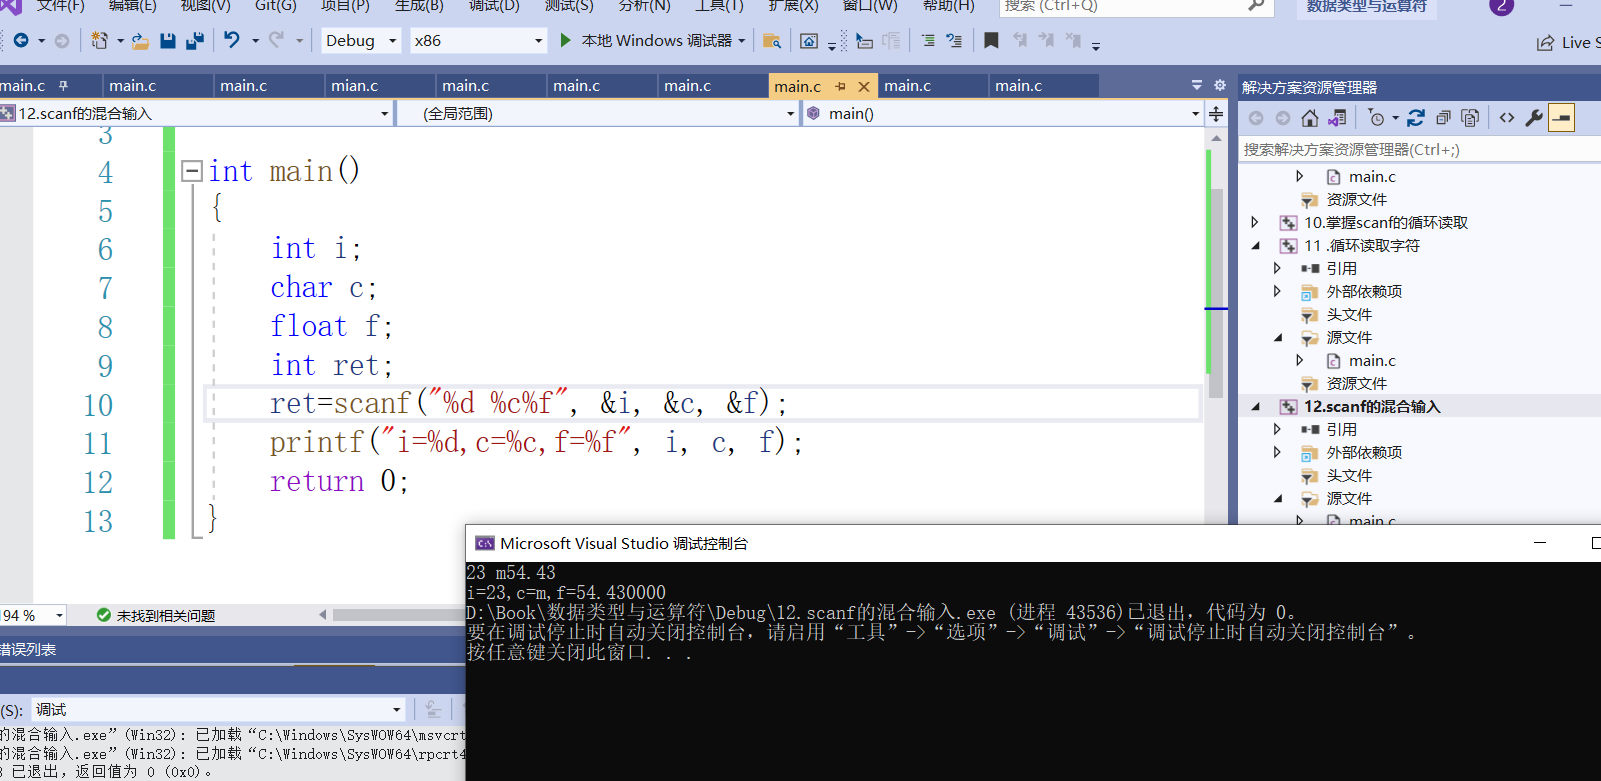The width and height of the screenshot is (1601, 781).
Task: Collapse the 12.scanf的混合输入 project node
Action: (x=1255, y=406)
